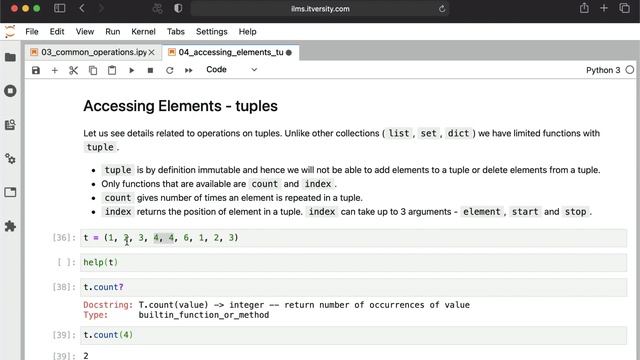Show Safari tab overview icon
This screenshot has width=640, height=360.
tap(624, 8)
